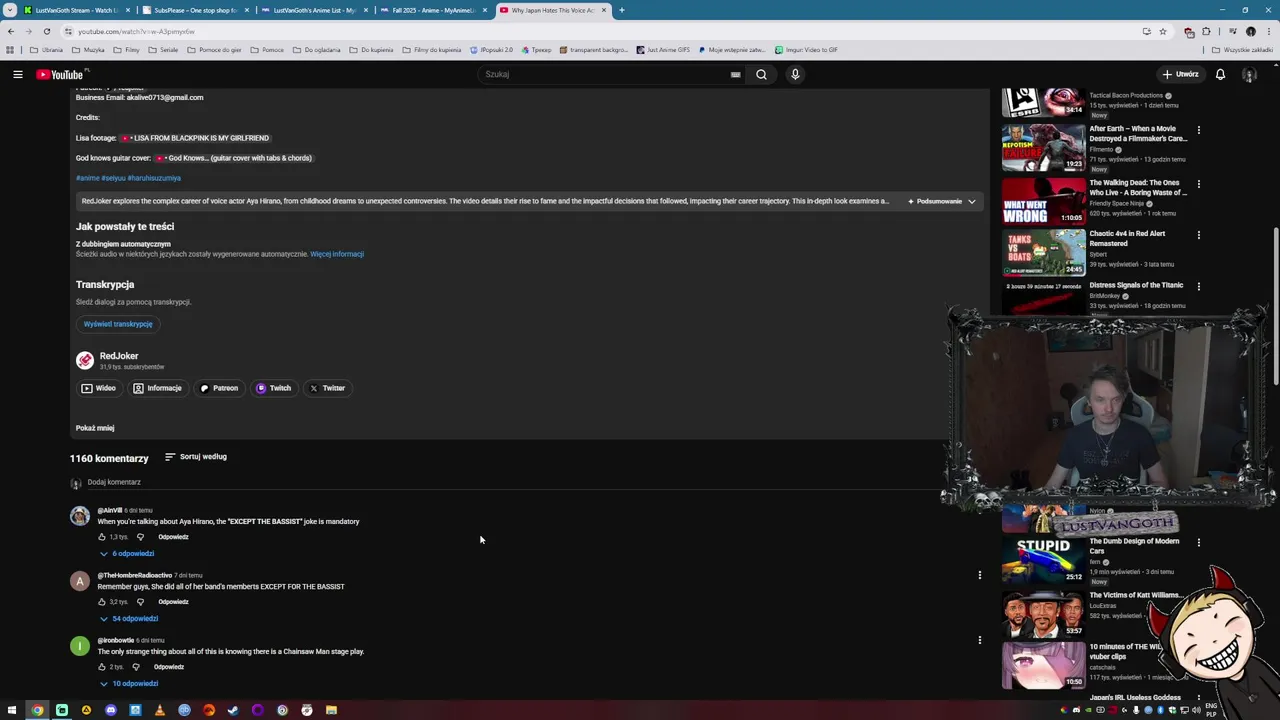Screen dimensions: 1280x720
Task: Click the Wyświetl transkrypcję button
Action: (118, 324)
